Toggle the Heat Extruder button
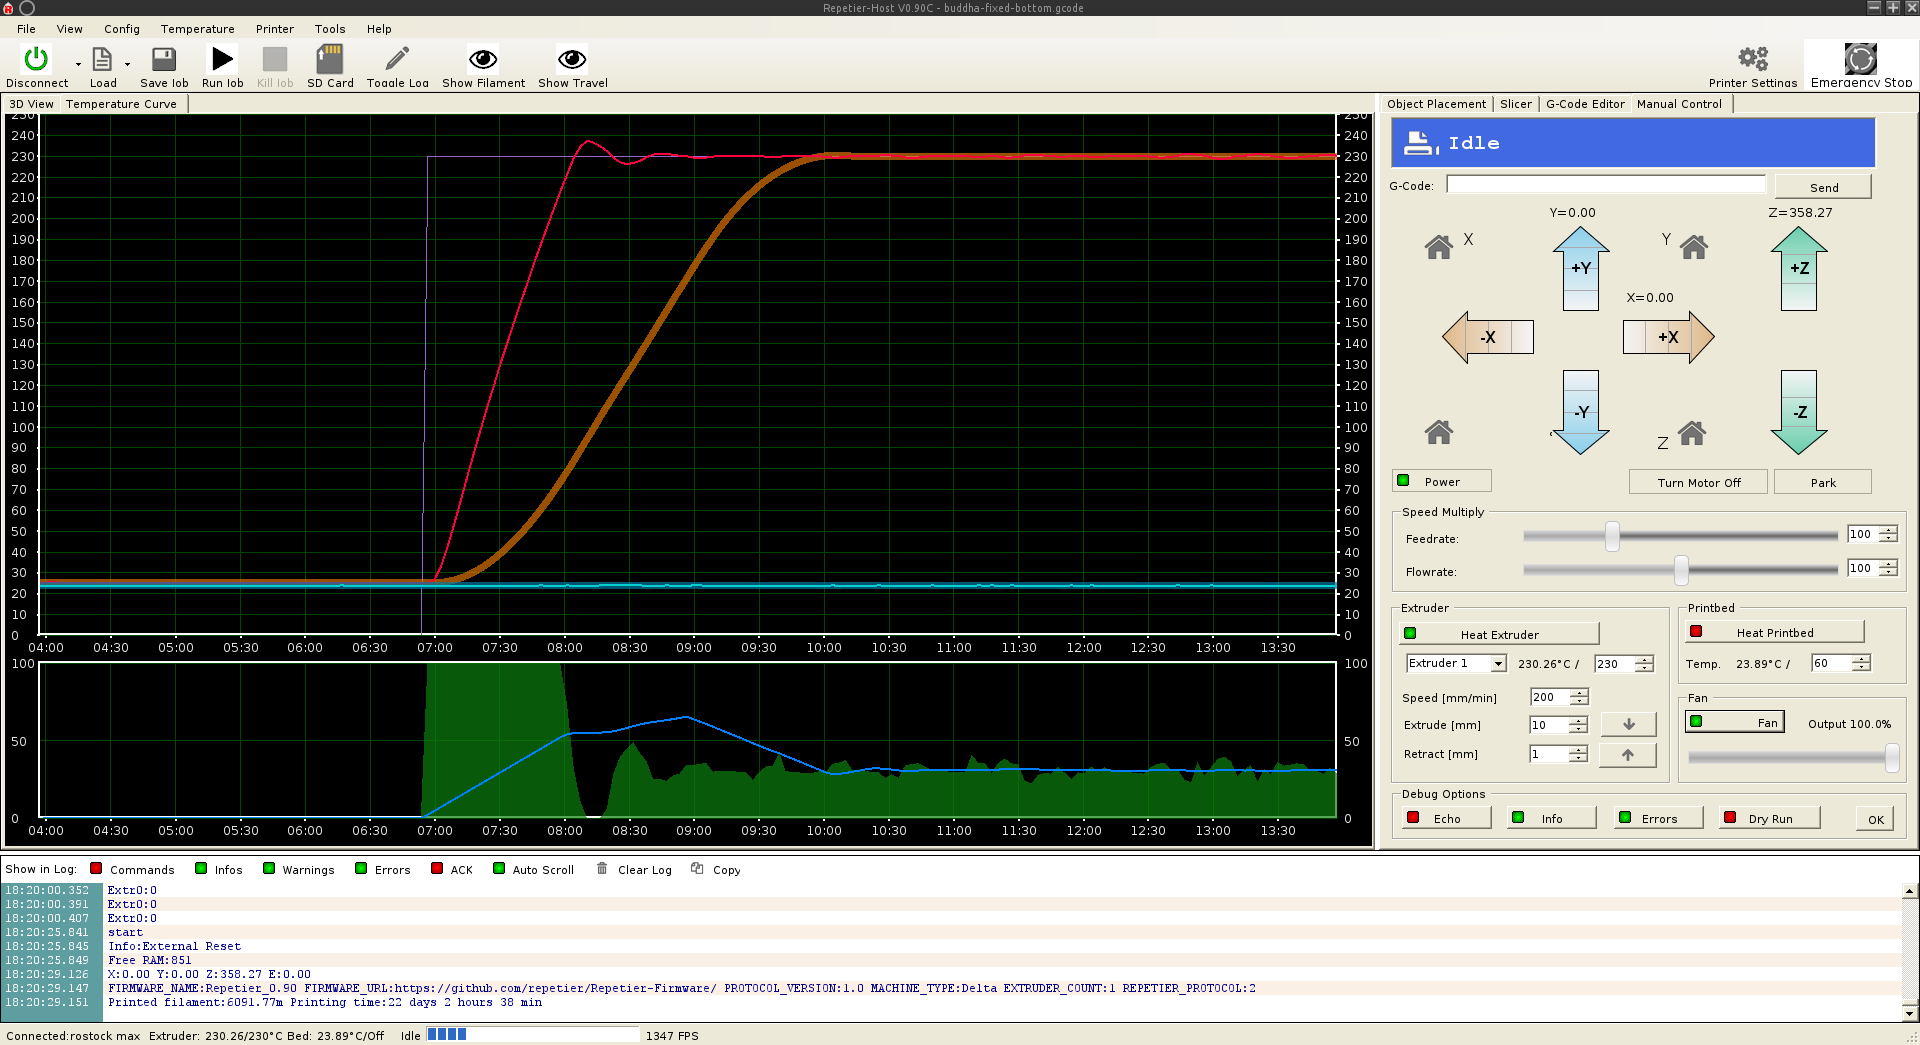The image size is (1920, 1045). 1498,634
